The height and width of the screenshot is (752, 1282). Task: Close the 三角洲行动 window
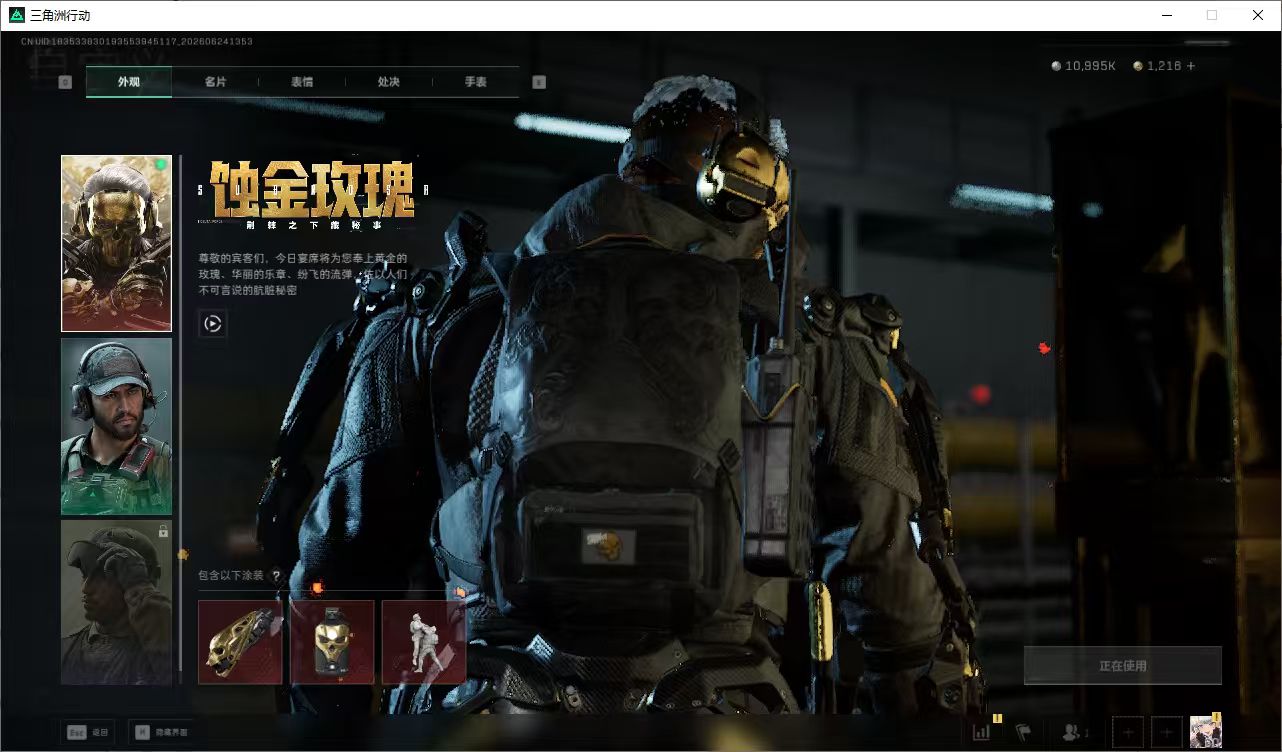[x=1258, y=15]
